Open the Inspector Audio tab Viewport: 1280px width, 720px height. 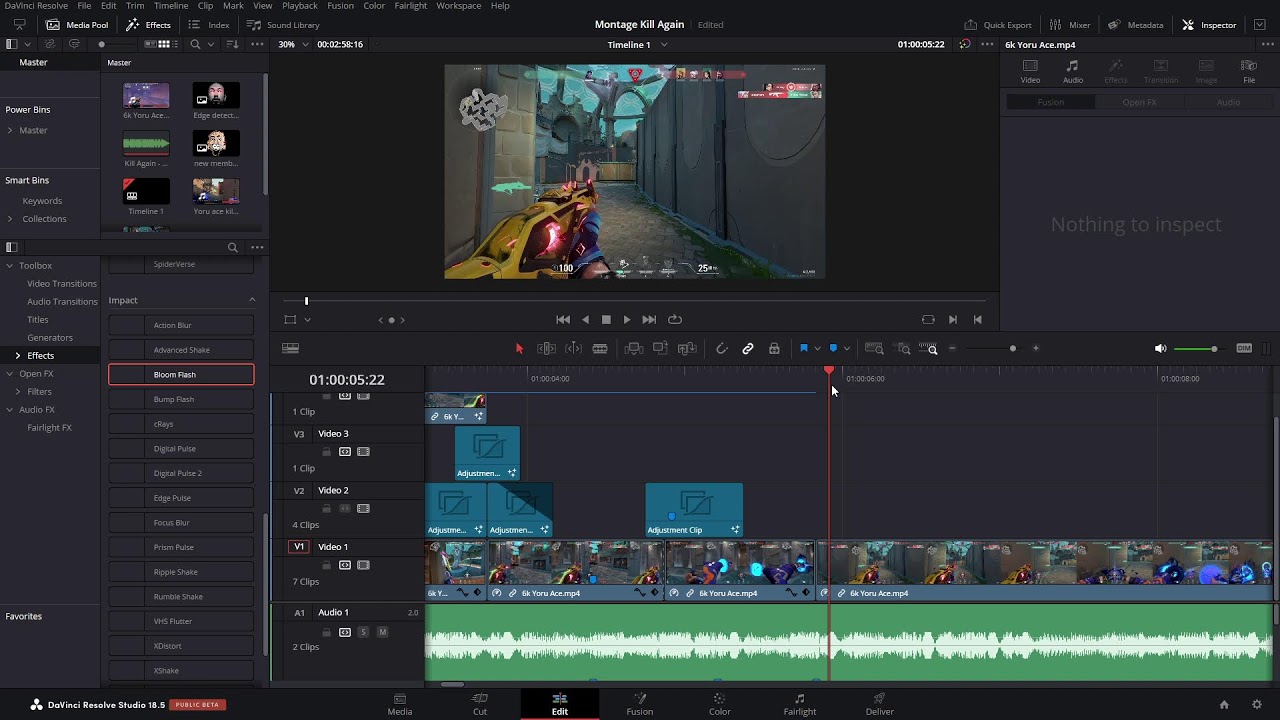coord(1073,72)
